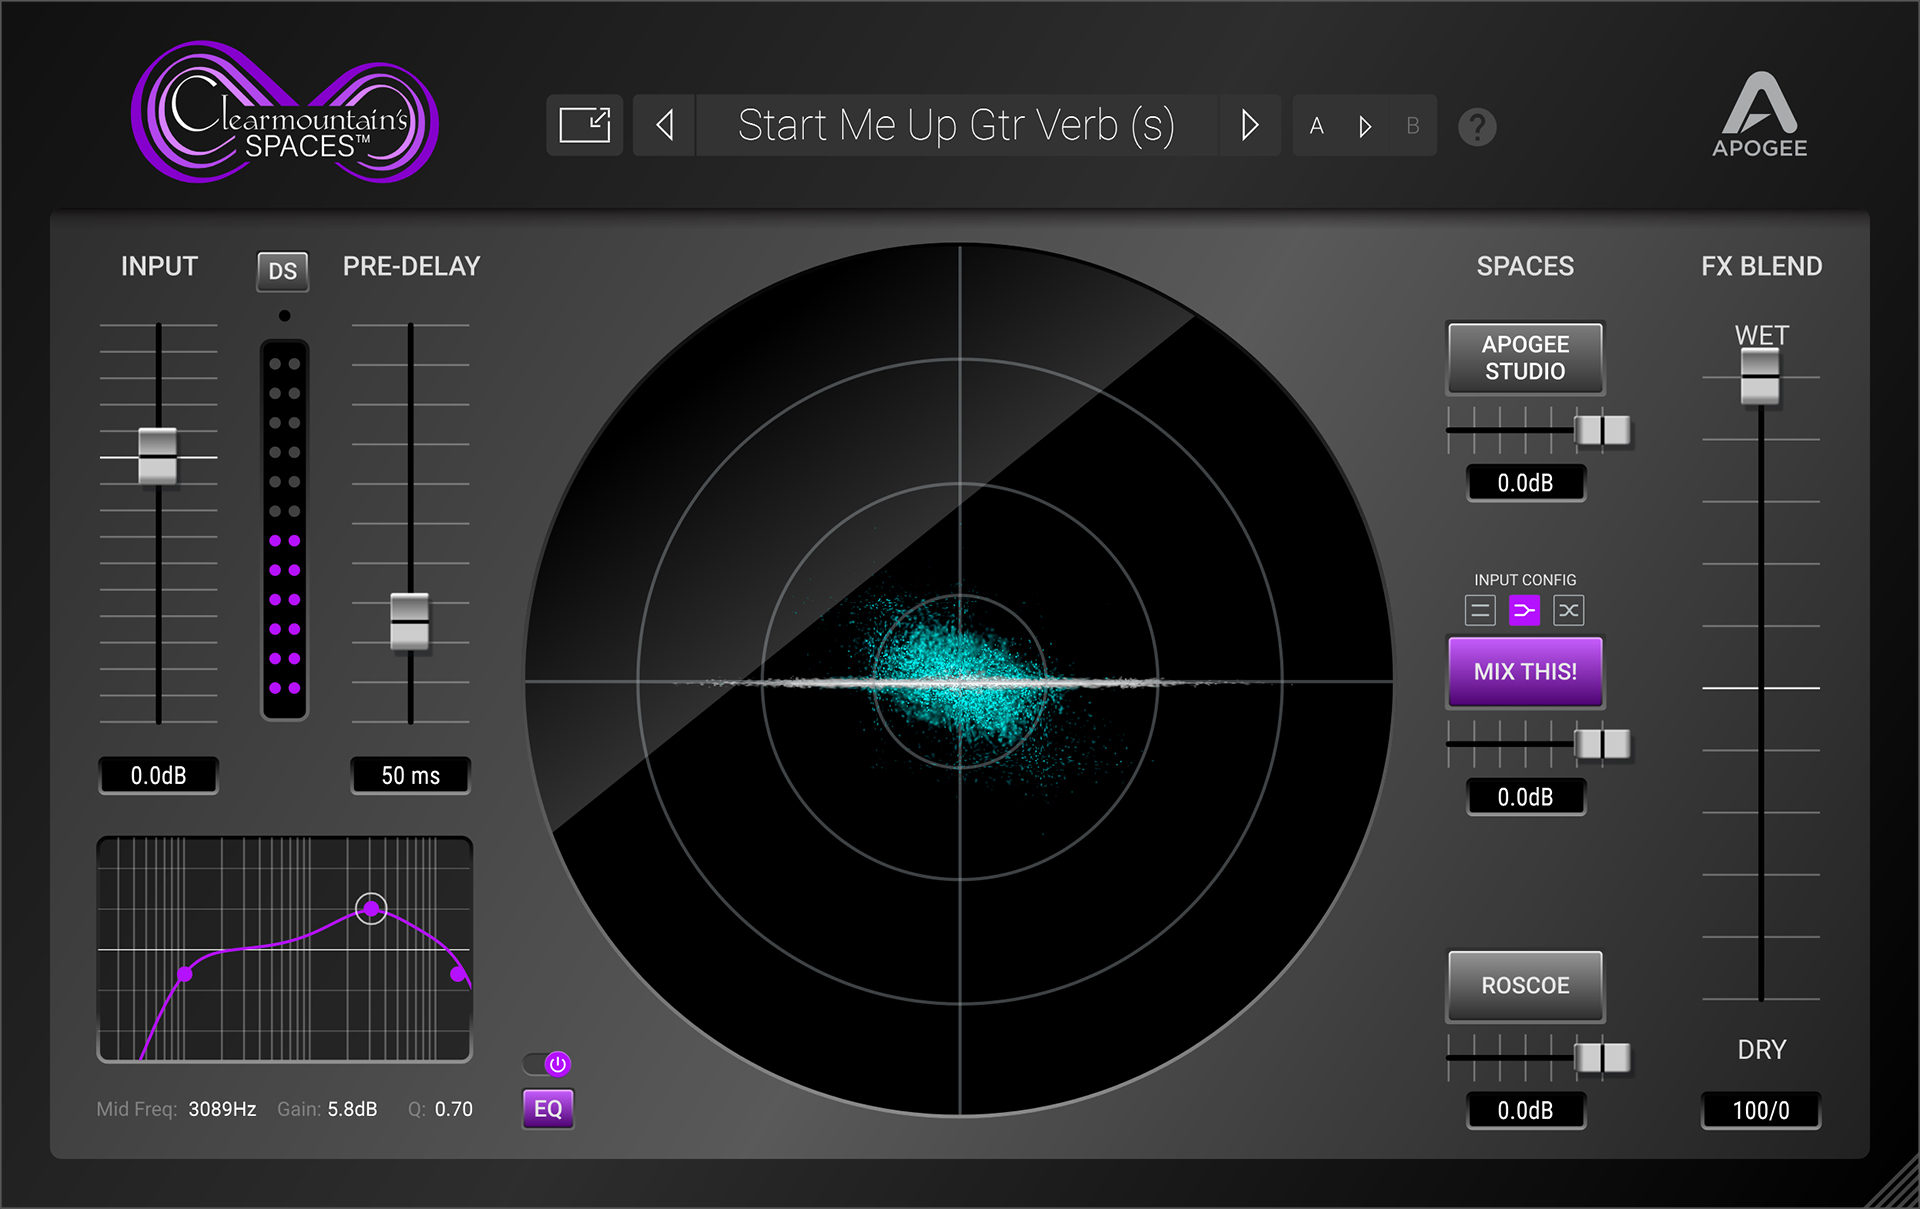This screenshot has width=1920, height=1209.
Task: Click the EQ mid-frequency node on graph
Action: click(371, 909)
